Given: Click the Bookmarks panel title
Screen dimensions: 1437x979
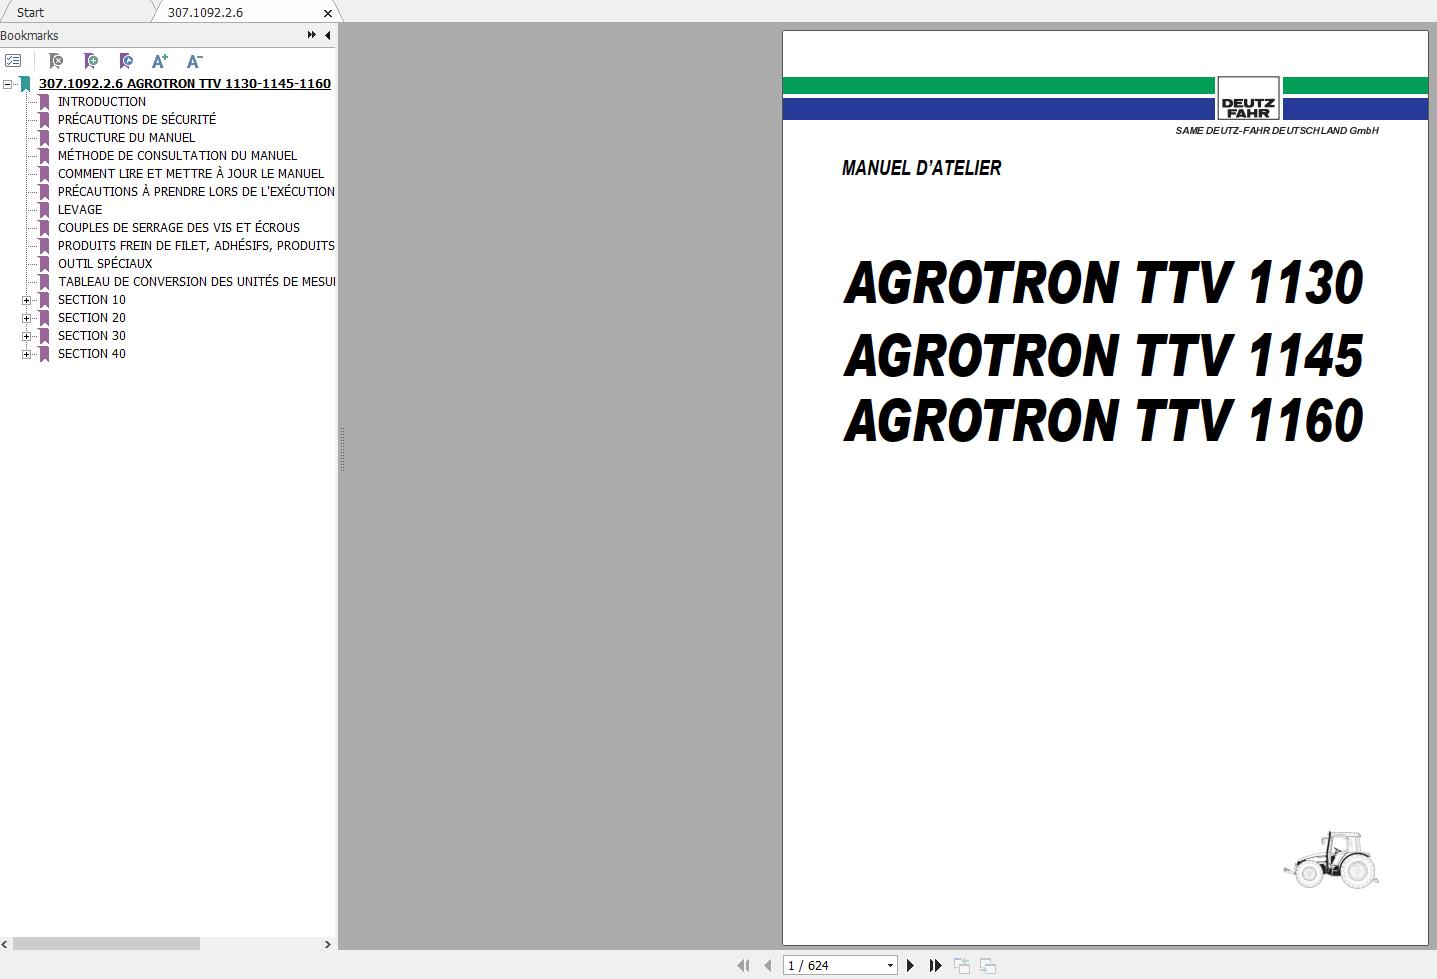Looking at the screenshot, I should 30,35.
